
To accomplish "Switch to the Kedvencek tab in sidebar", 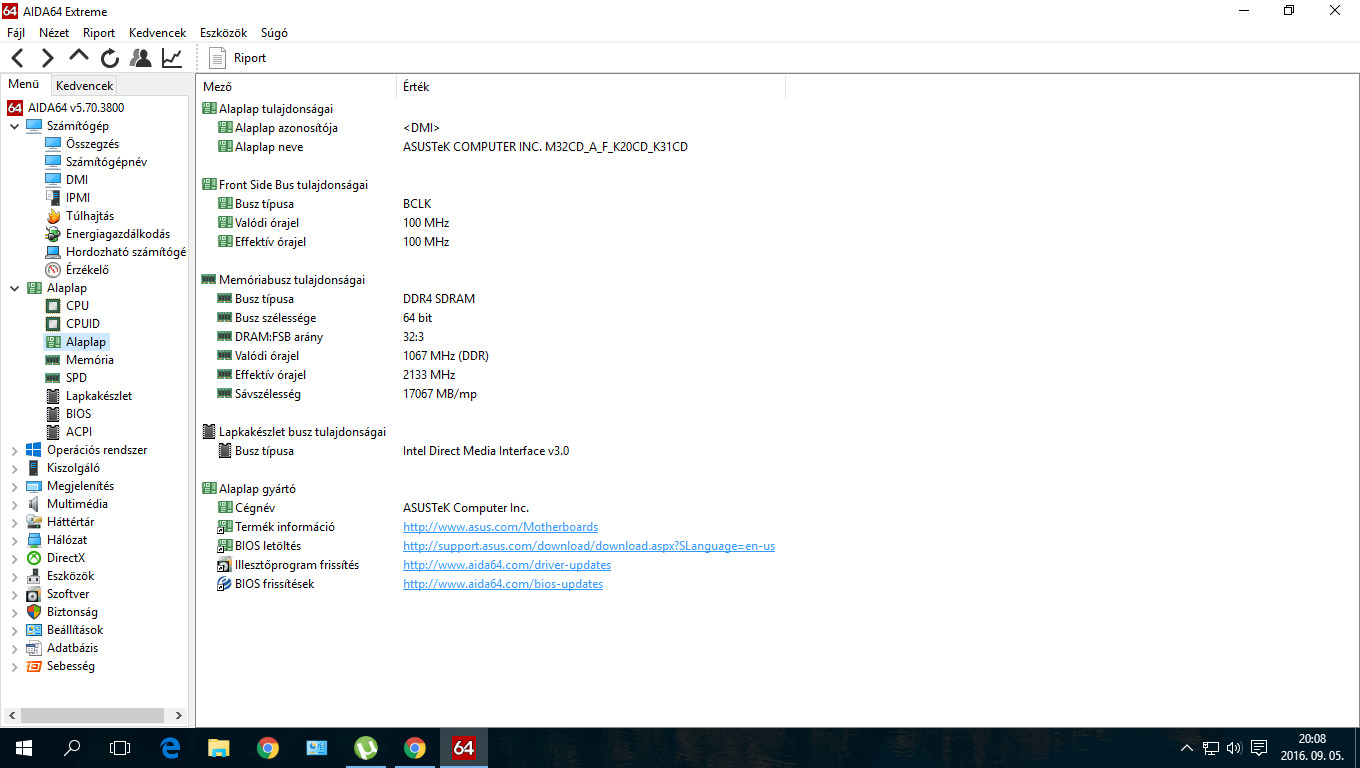I will (85, 86).
